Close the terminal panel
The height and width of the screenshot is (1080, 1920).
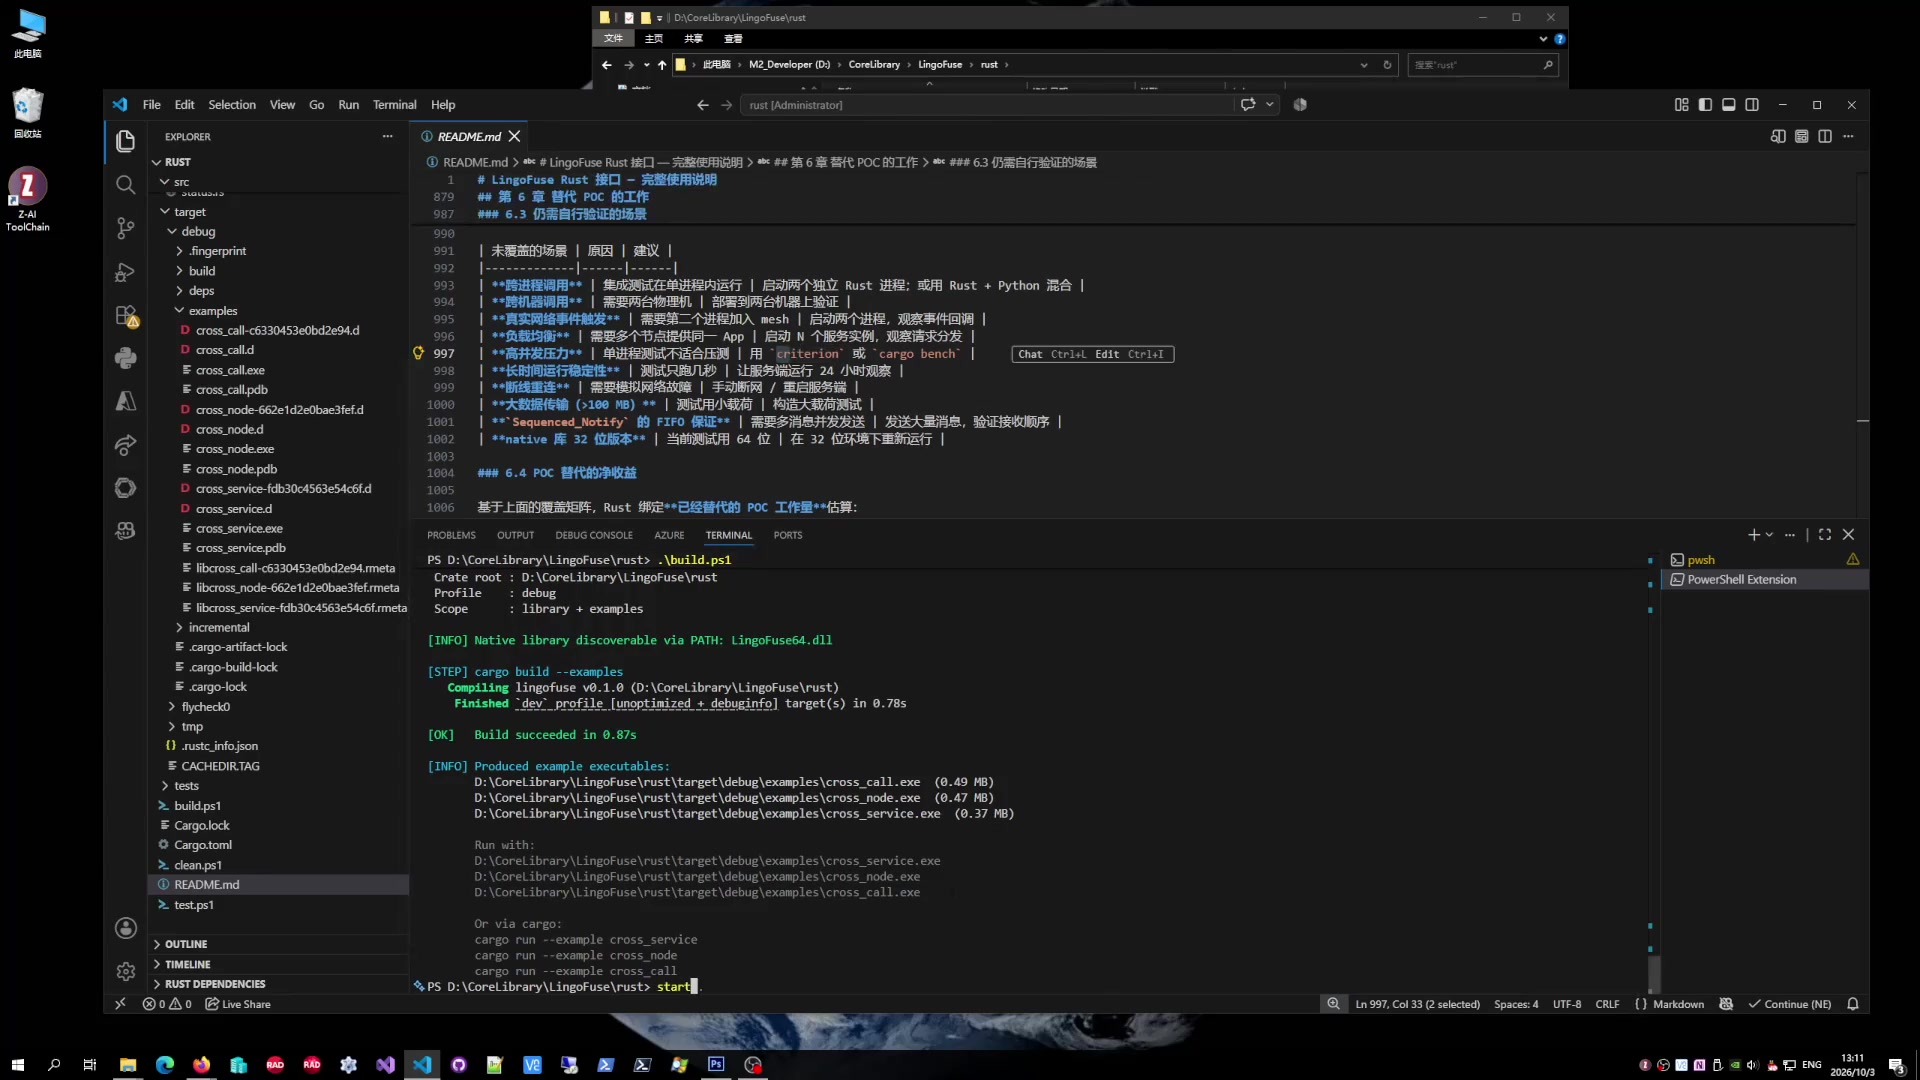tap(1848, 535)
